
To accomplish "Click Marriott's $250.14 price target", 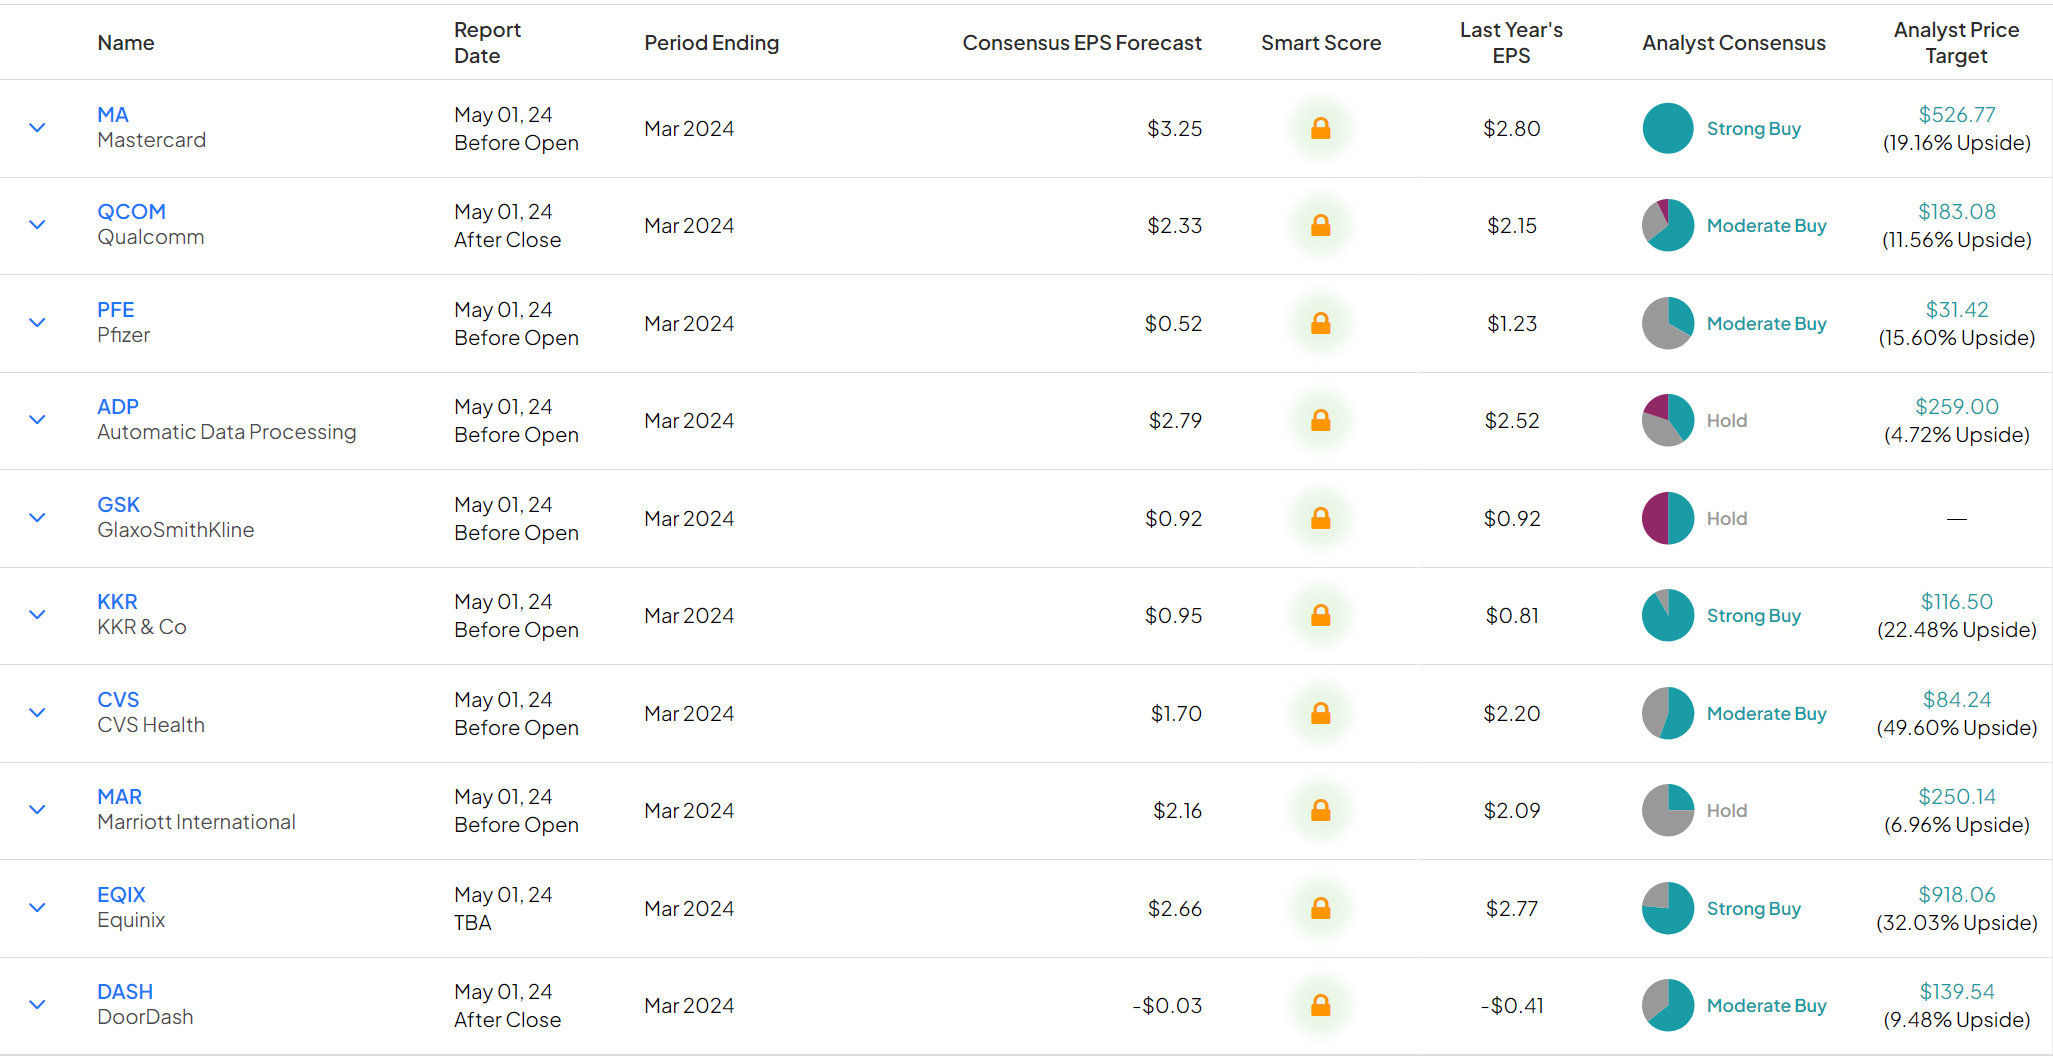I will [x=1957, y=797].
